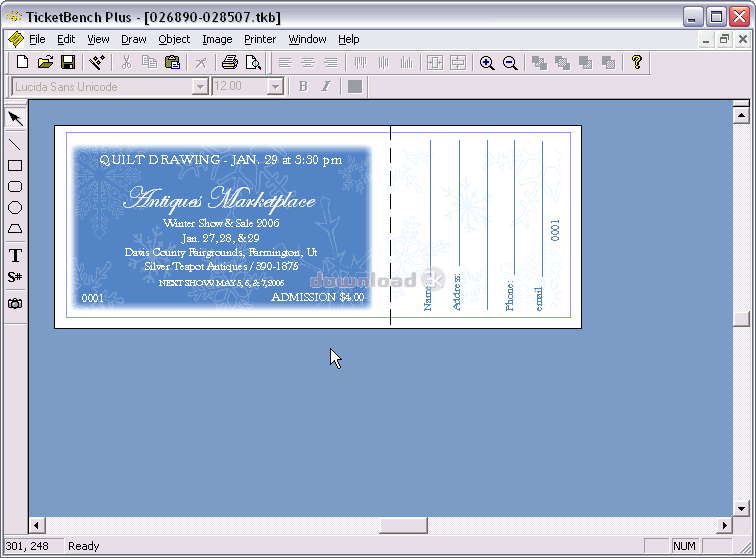Open print preview from toolbar
756x558 pixels.
(x=253, y=63)
